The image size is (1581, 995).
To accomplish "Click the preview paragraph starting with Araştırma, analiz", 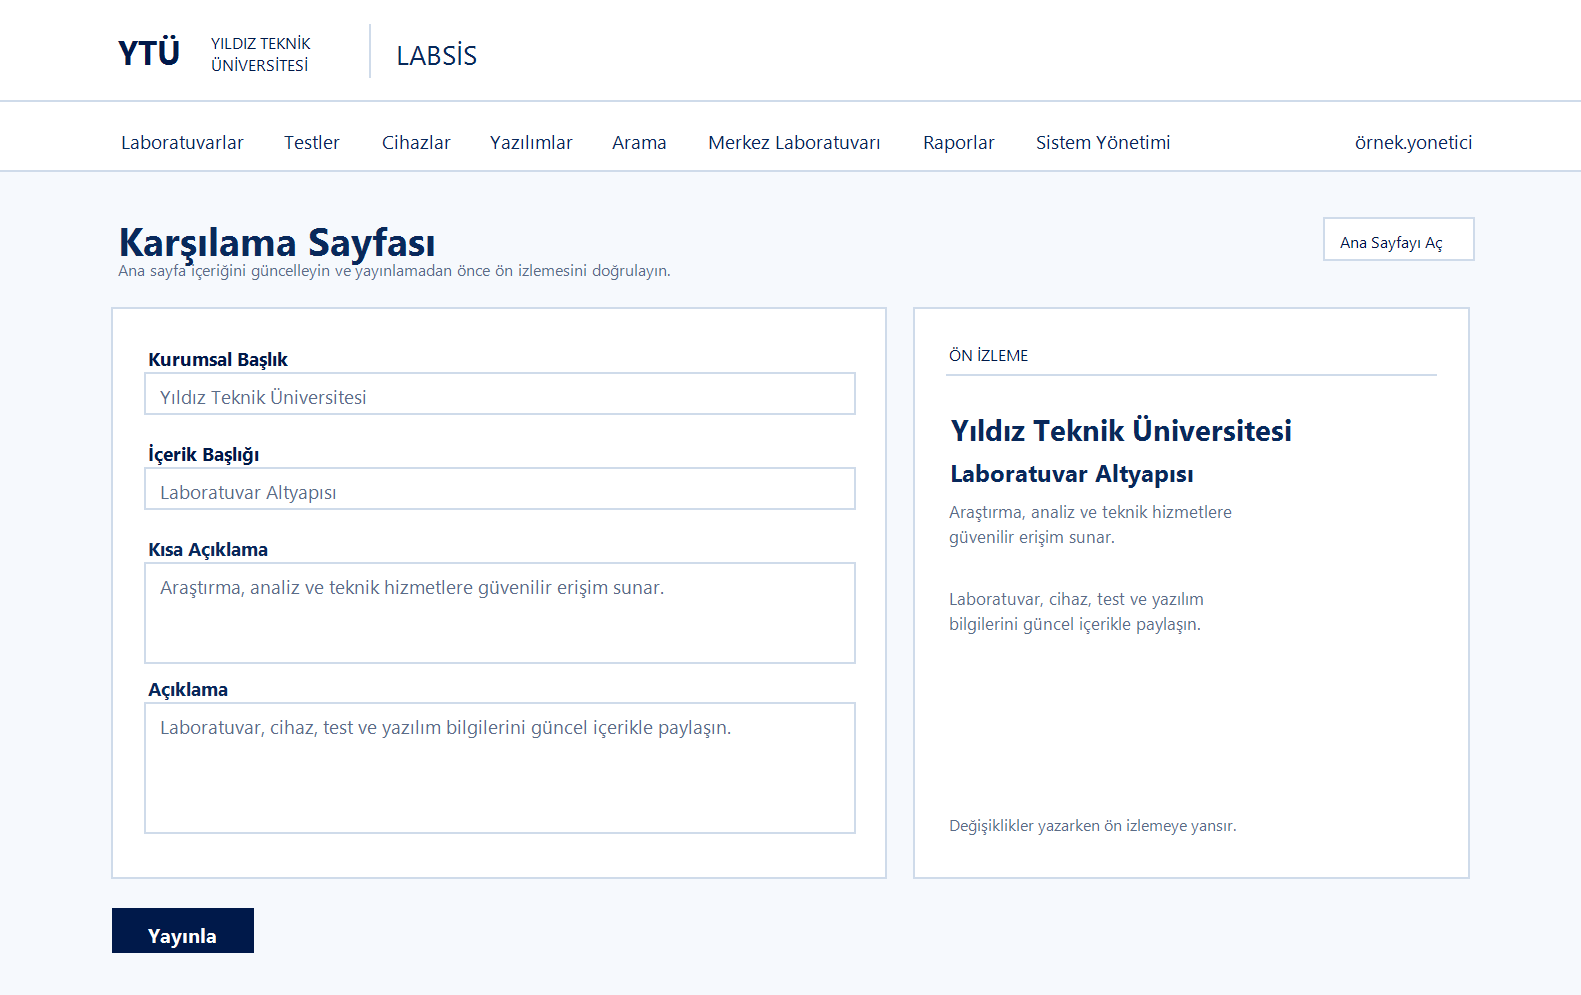I will 1090,524.
